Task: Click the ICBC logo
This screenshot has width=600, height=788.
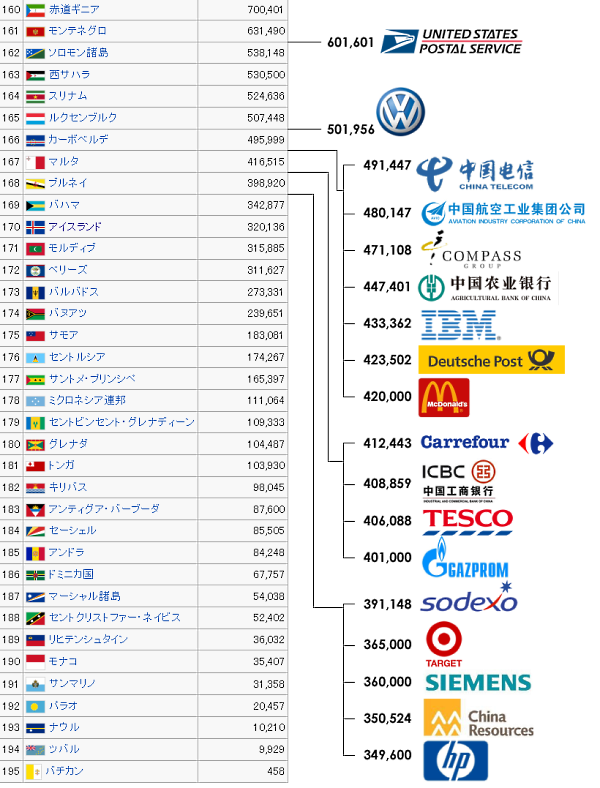Action: pos(458,481)
